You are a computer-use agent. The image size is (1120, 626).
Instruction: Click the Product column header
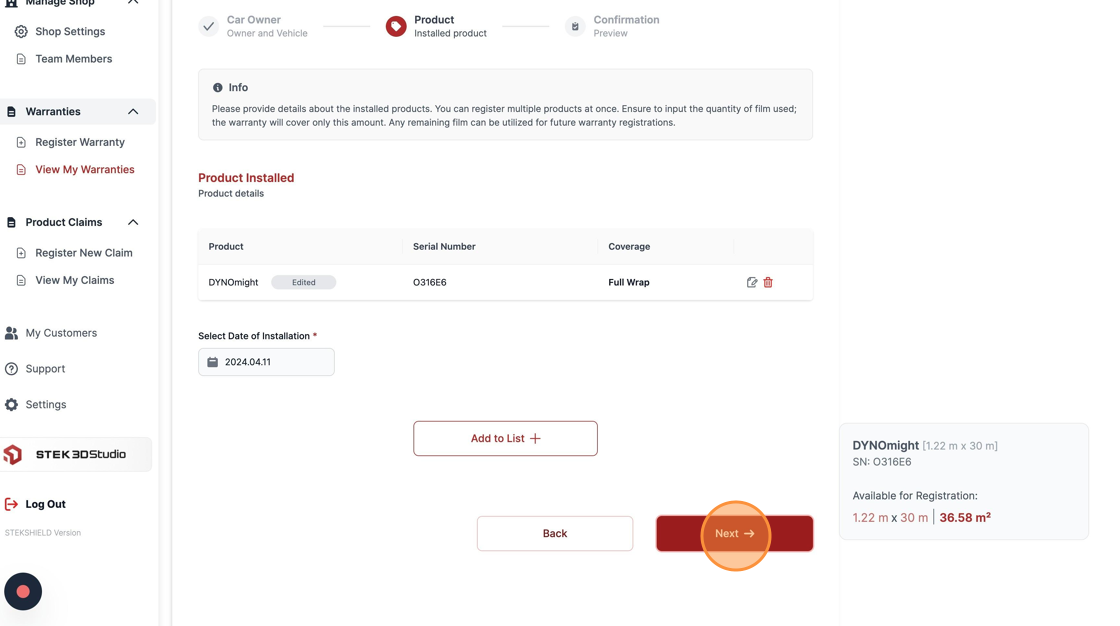(x=226, y=247)
